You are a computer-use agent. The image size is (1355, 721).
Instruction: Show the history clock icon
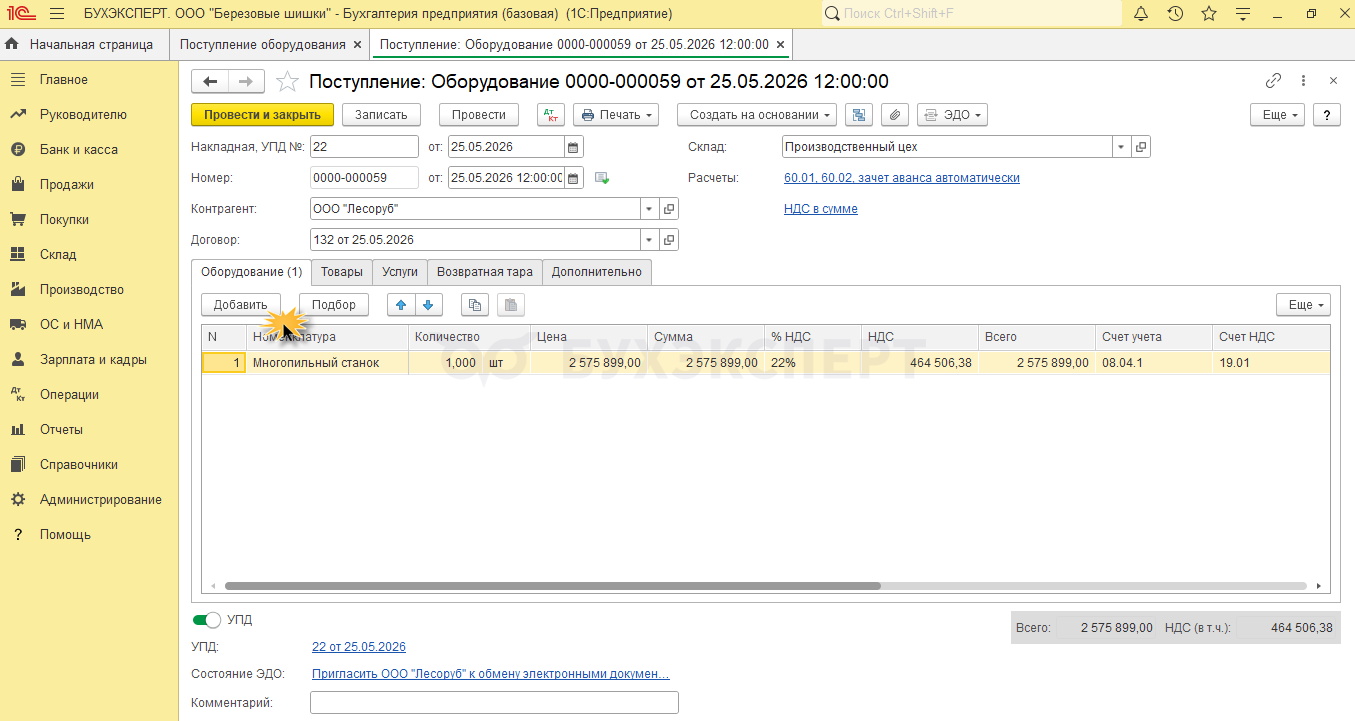tap(1175, 14)
